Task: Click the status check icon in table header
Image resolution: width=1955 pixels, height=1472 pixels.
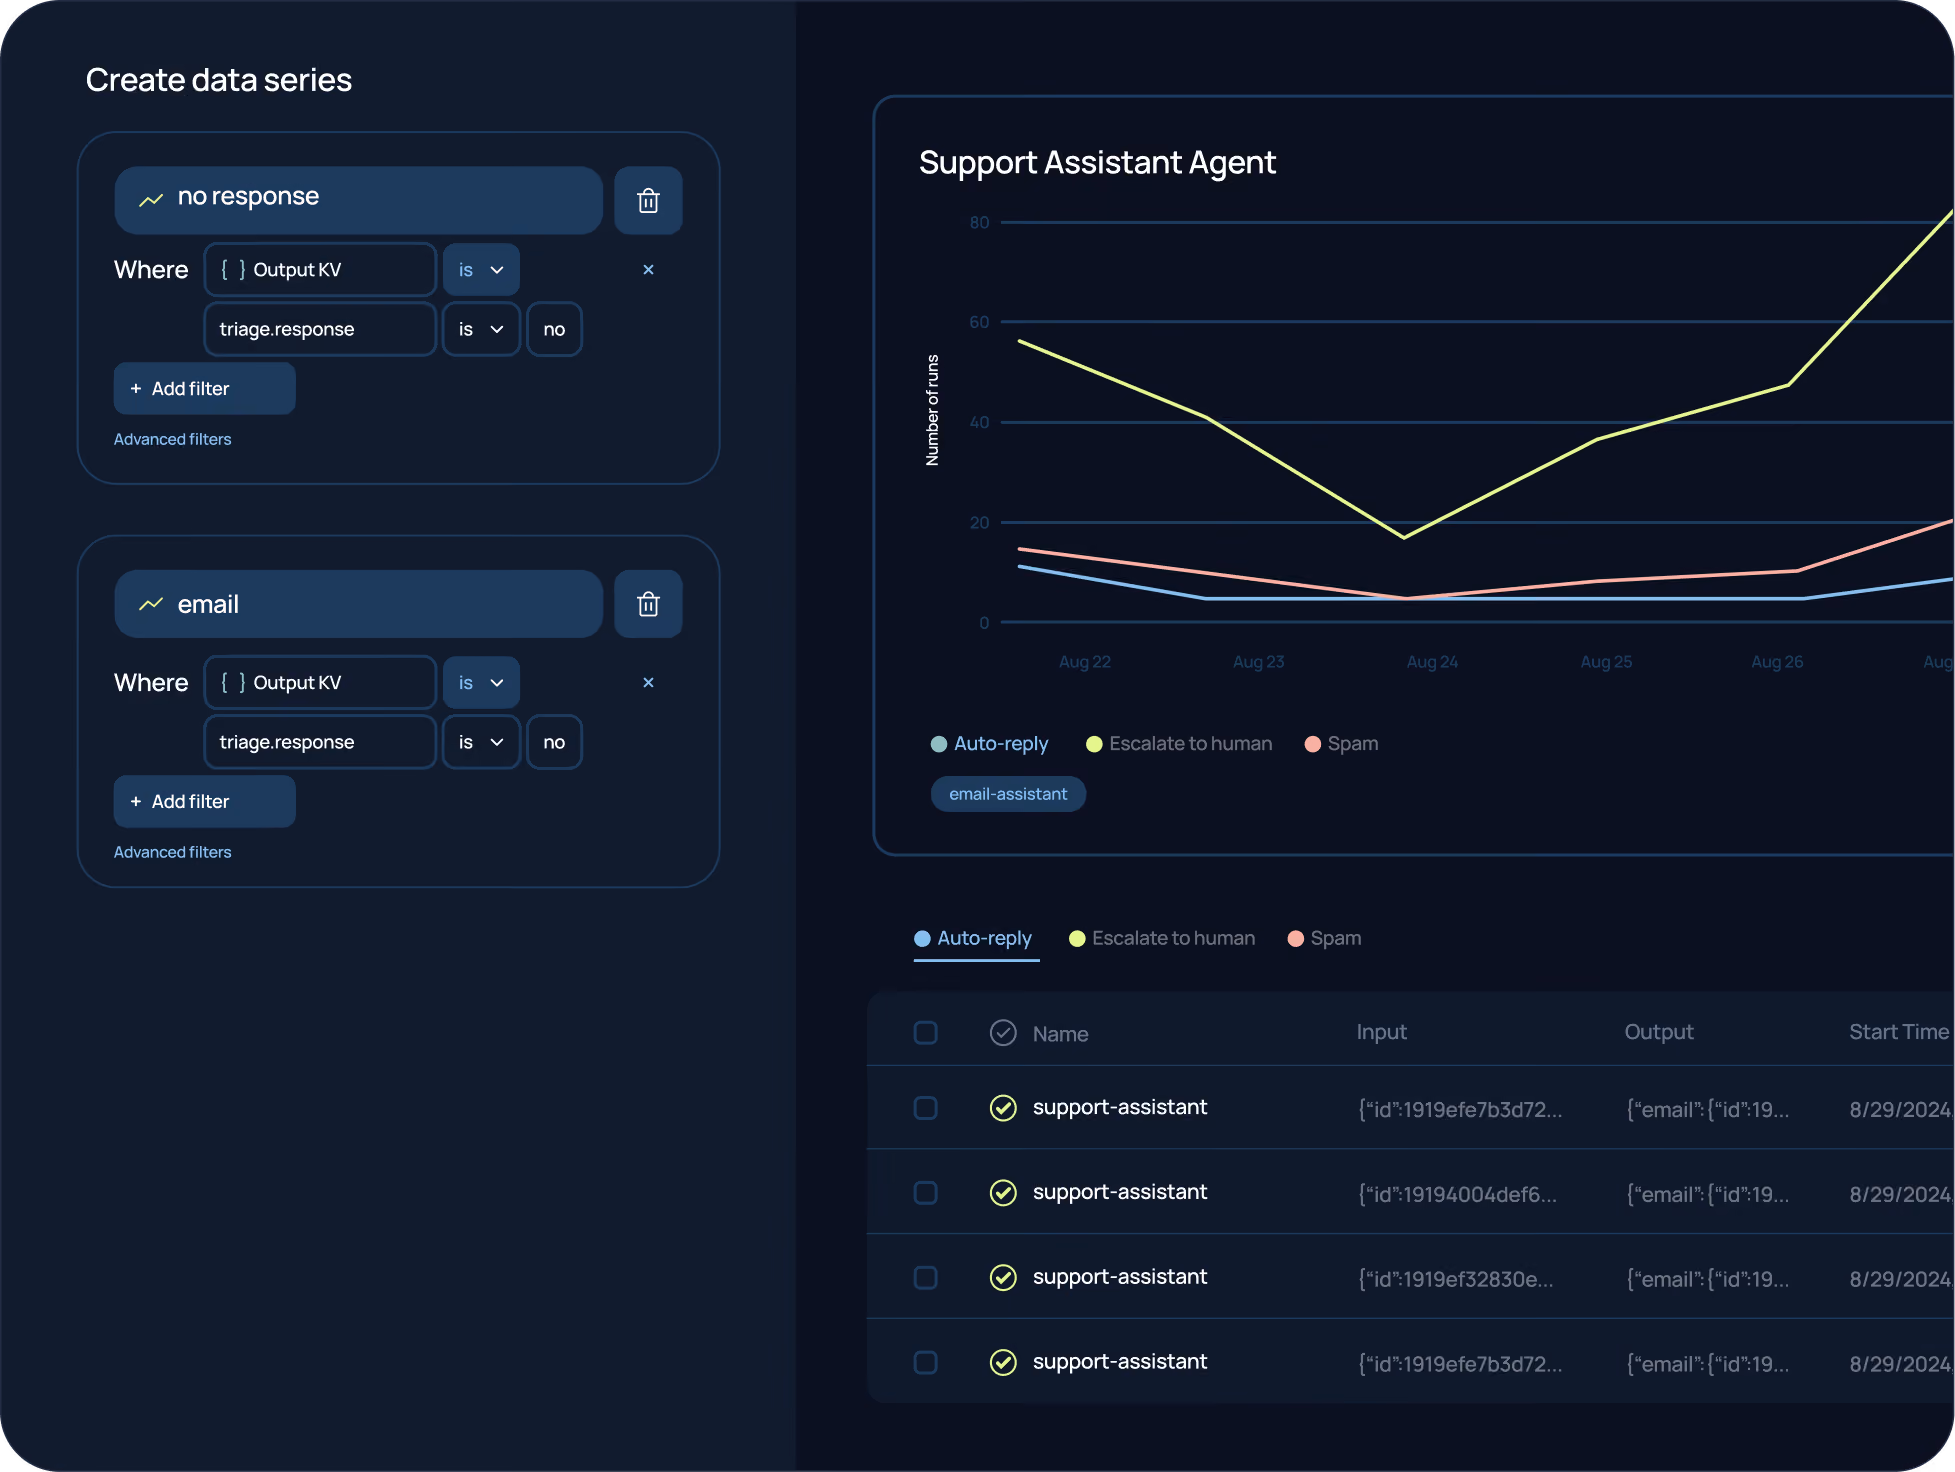Action: click(x=1003, y=1033)
